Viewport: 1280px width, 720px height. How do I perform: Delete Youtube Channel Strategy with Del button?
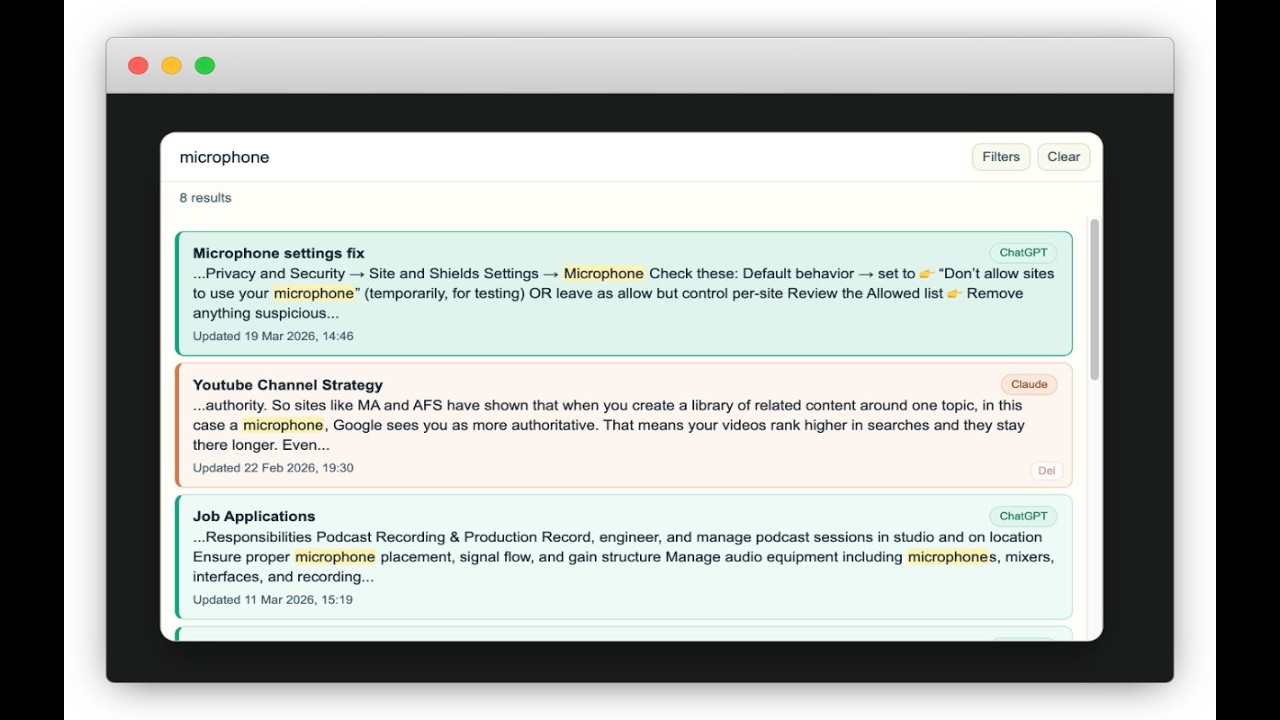[1046, 471]
